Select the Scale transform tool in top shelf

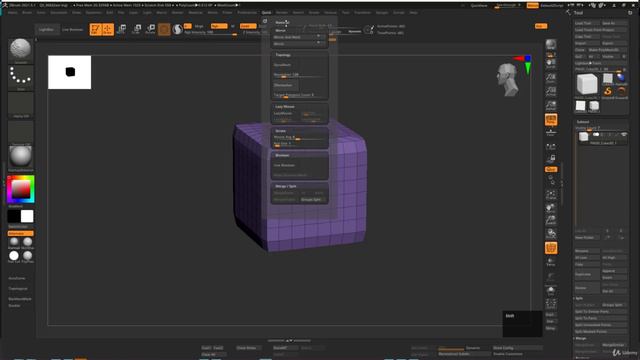point(137,29)
